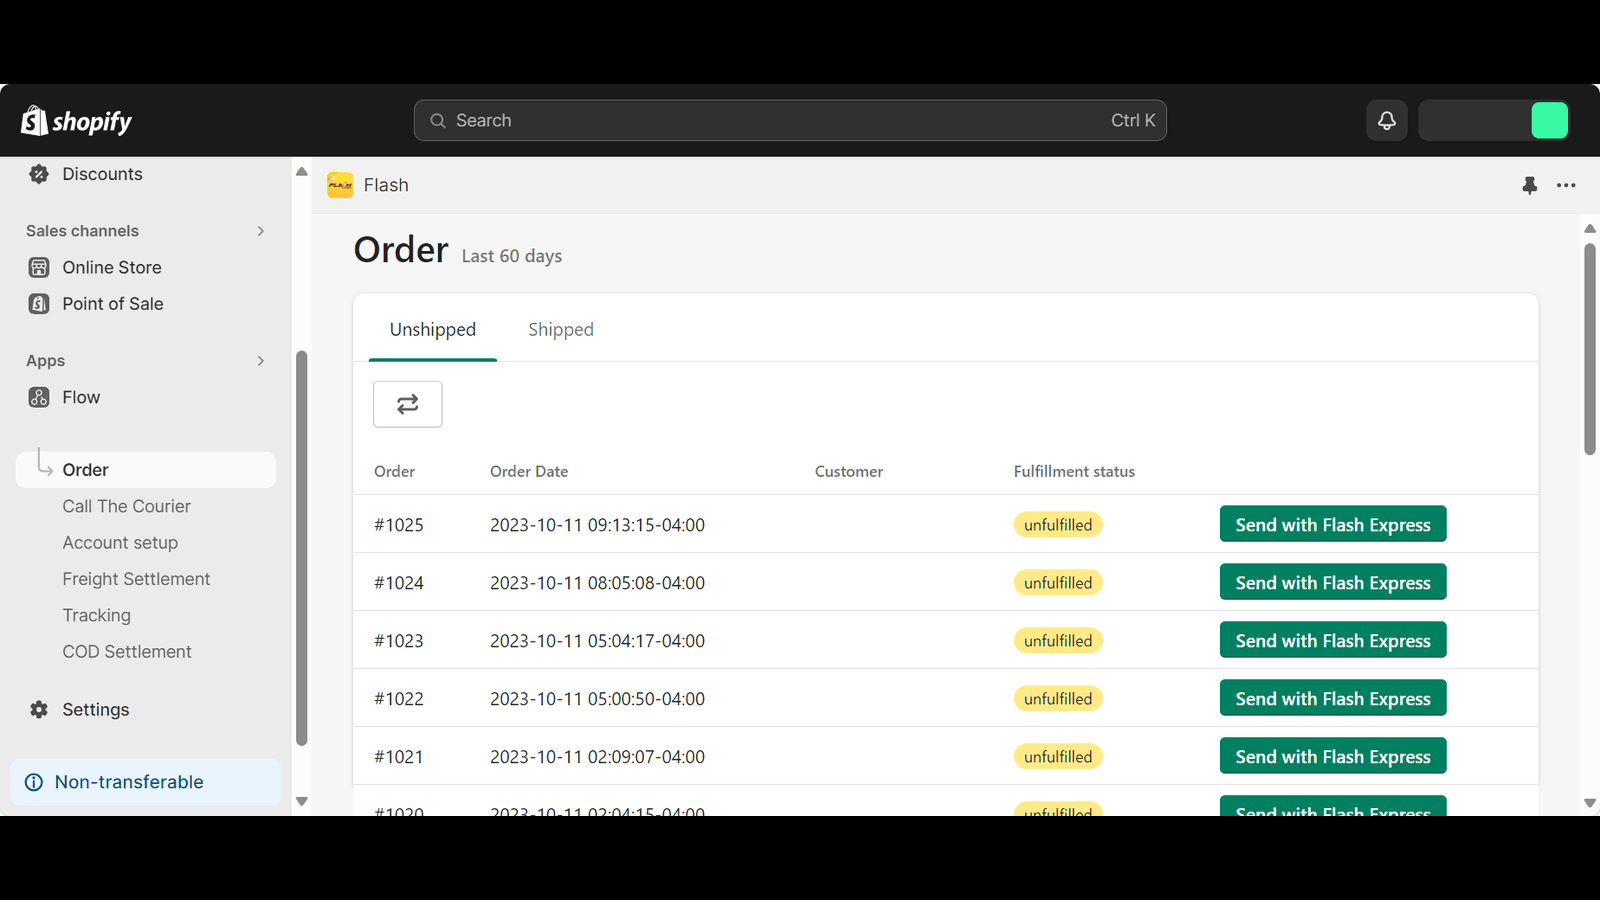
Task: Click the Flash app logo
Action: [x=340, y=185]
